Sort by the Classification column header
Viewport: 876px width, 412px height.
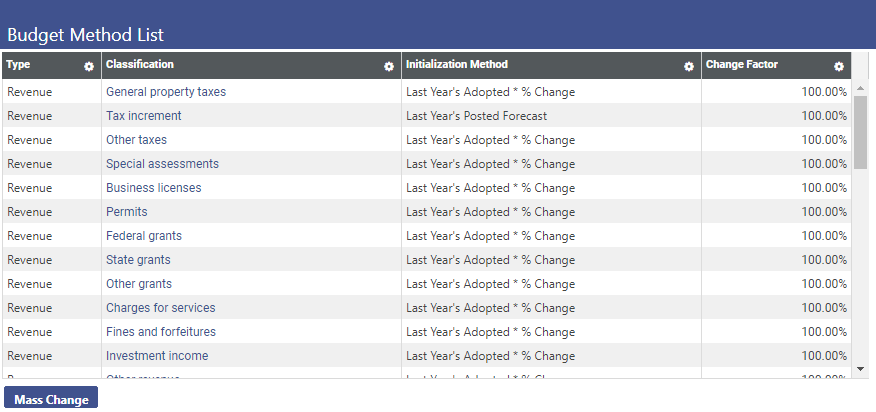(x=140, y=65)
